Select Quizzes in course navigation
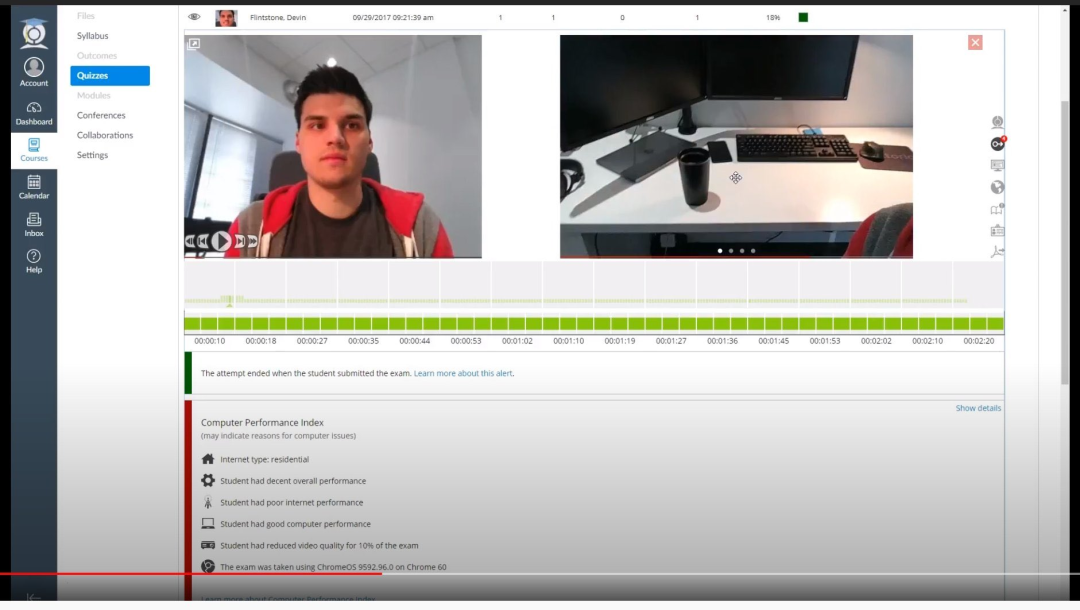This screenshot has width=1080, height=610. pos(110,76)
